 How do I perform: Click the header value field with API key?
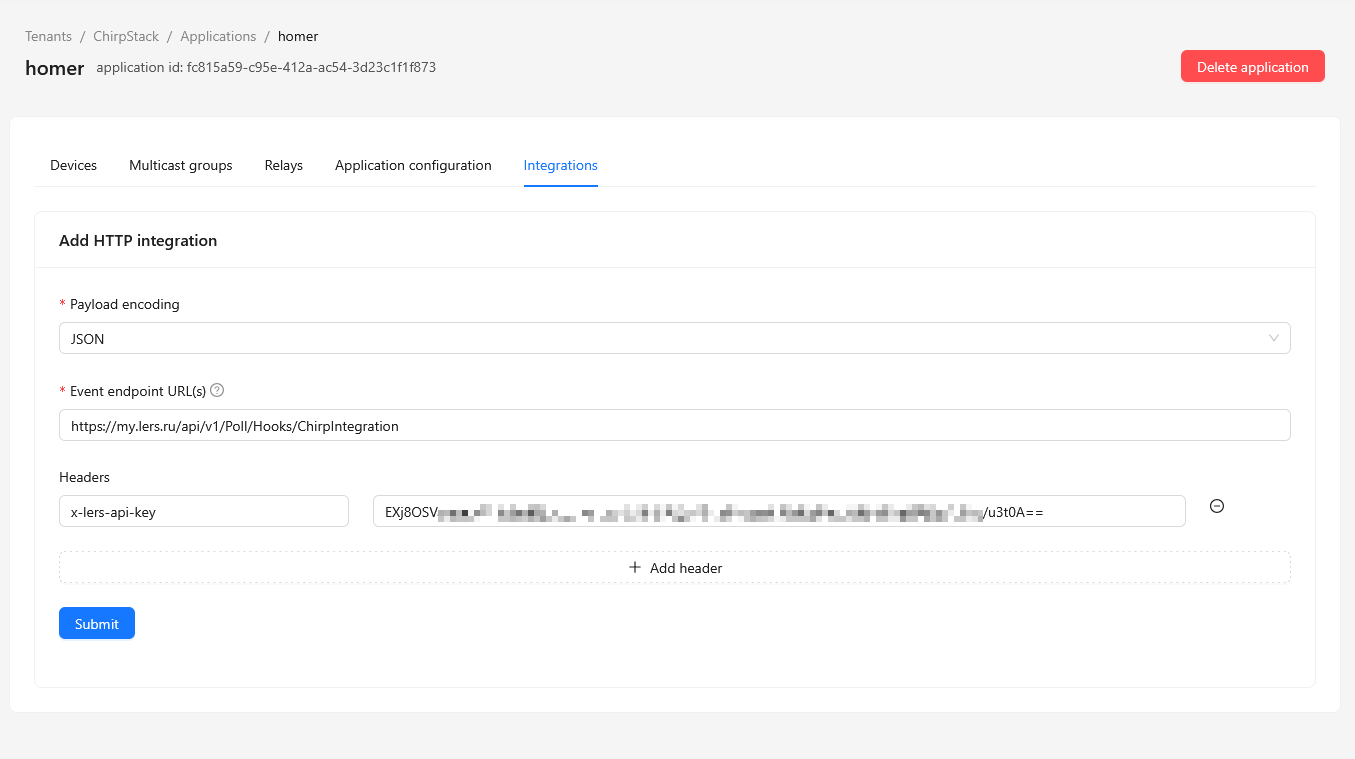[778, 511]
